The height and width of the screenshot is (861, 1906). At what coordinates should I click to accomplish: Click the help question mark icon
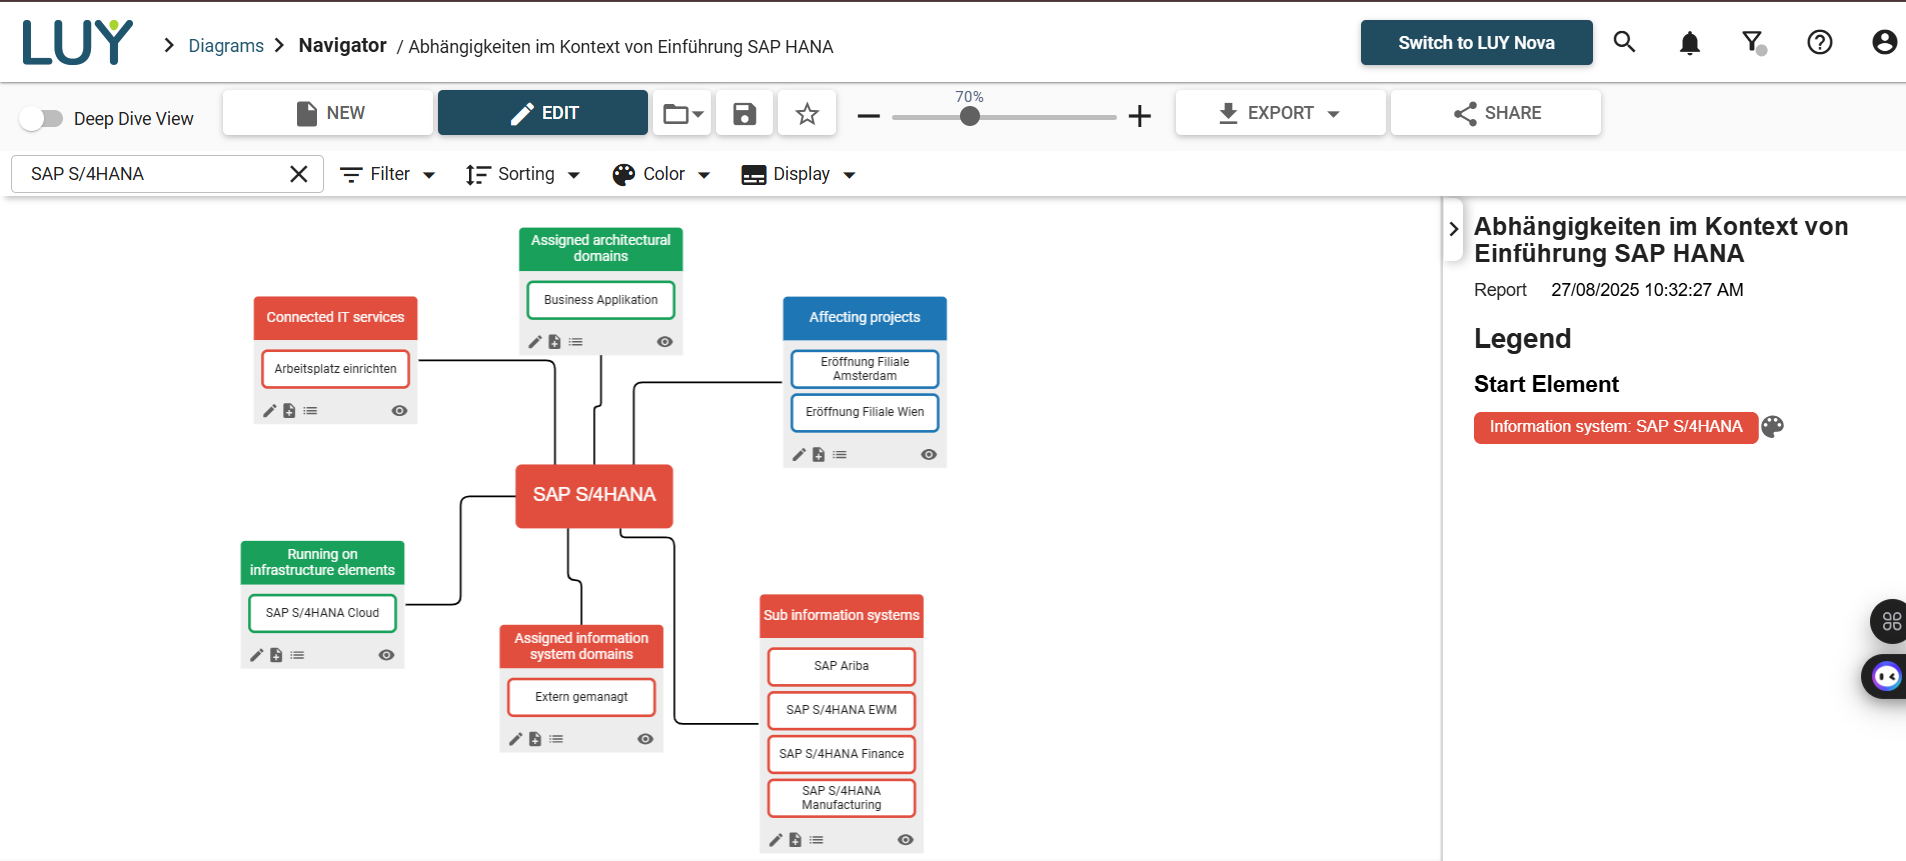1819,42
